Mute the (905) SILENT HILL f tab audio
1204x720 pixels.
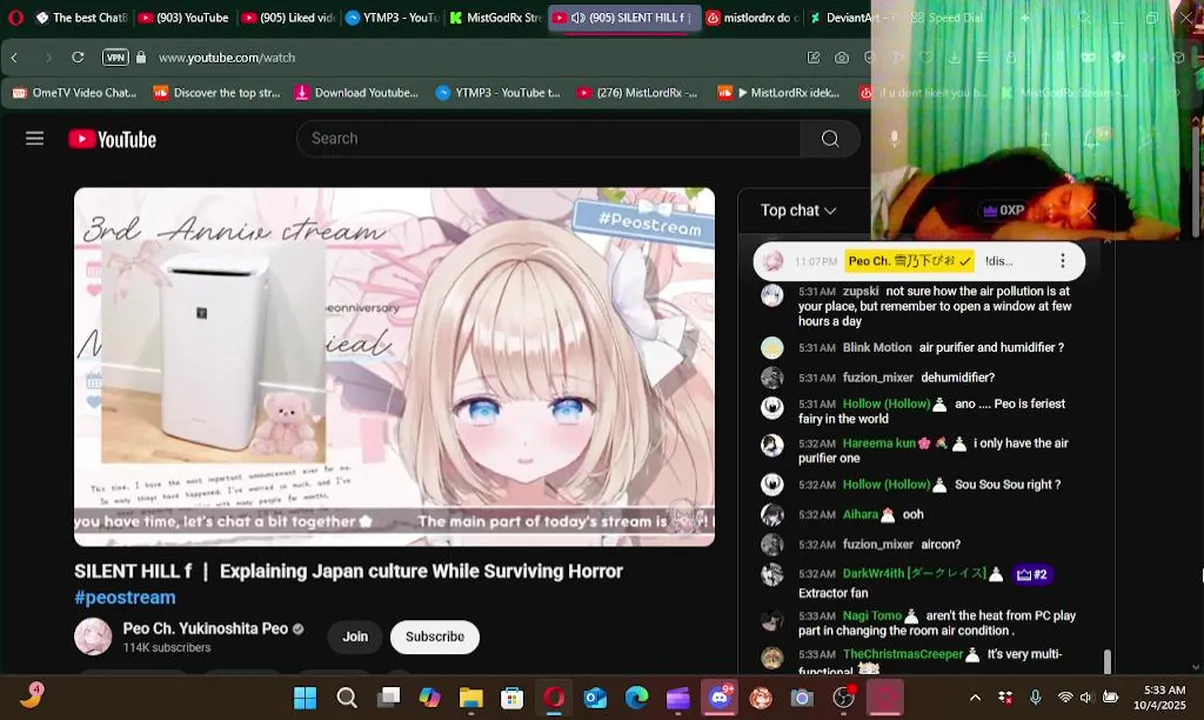pyautogui.click(x=577, y=18)
